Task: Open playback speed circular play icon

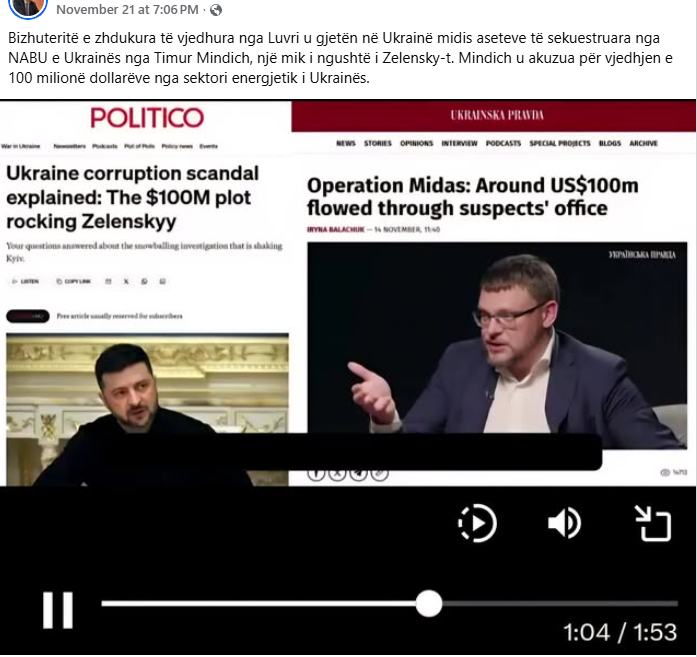Action: point(477,523)
